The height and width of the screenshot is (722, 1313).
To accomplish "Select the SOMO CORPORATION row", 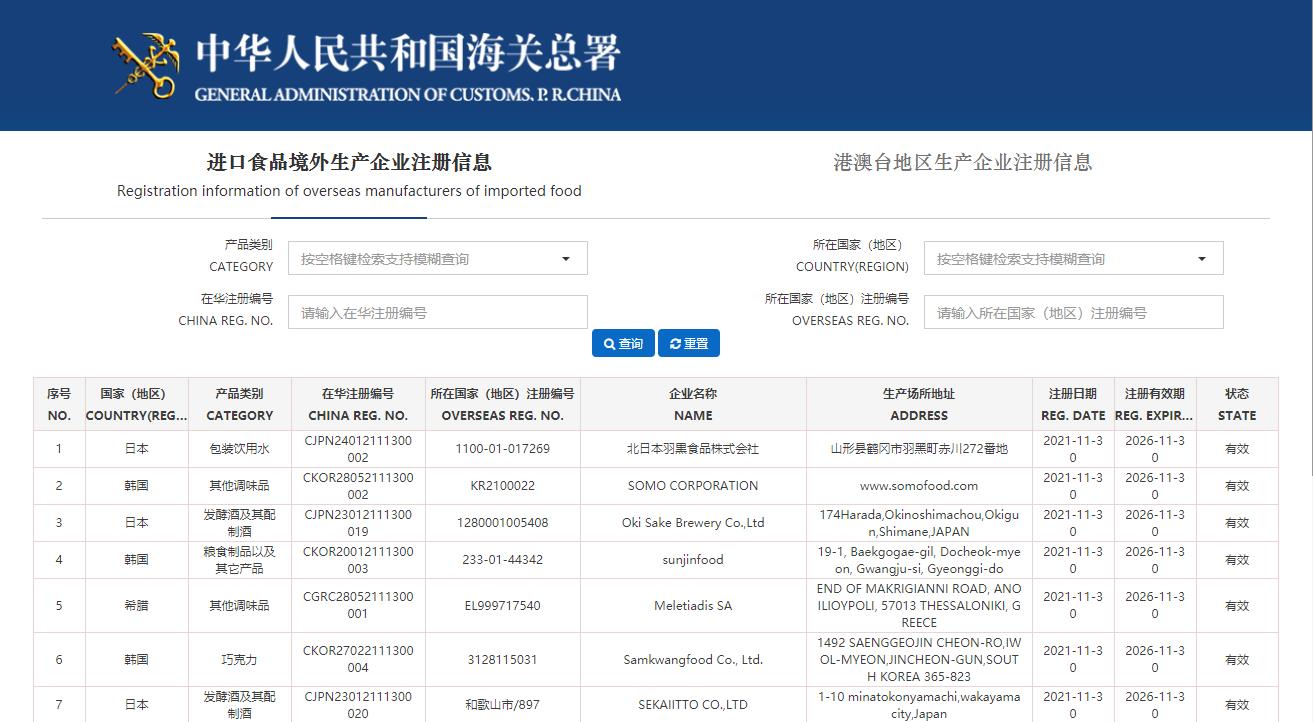I will click(692, 486).
